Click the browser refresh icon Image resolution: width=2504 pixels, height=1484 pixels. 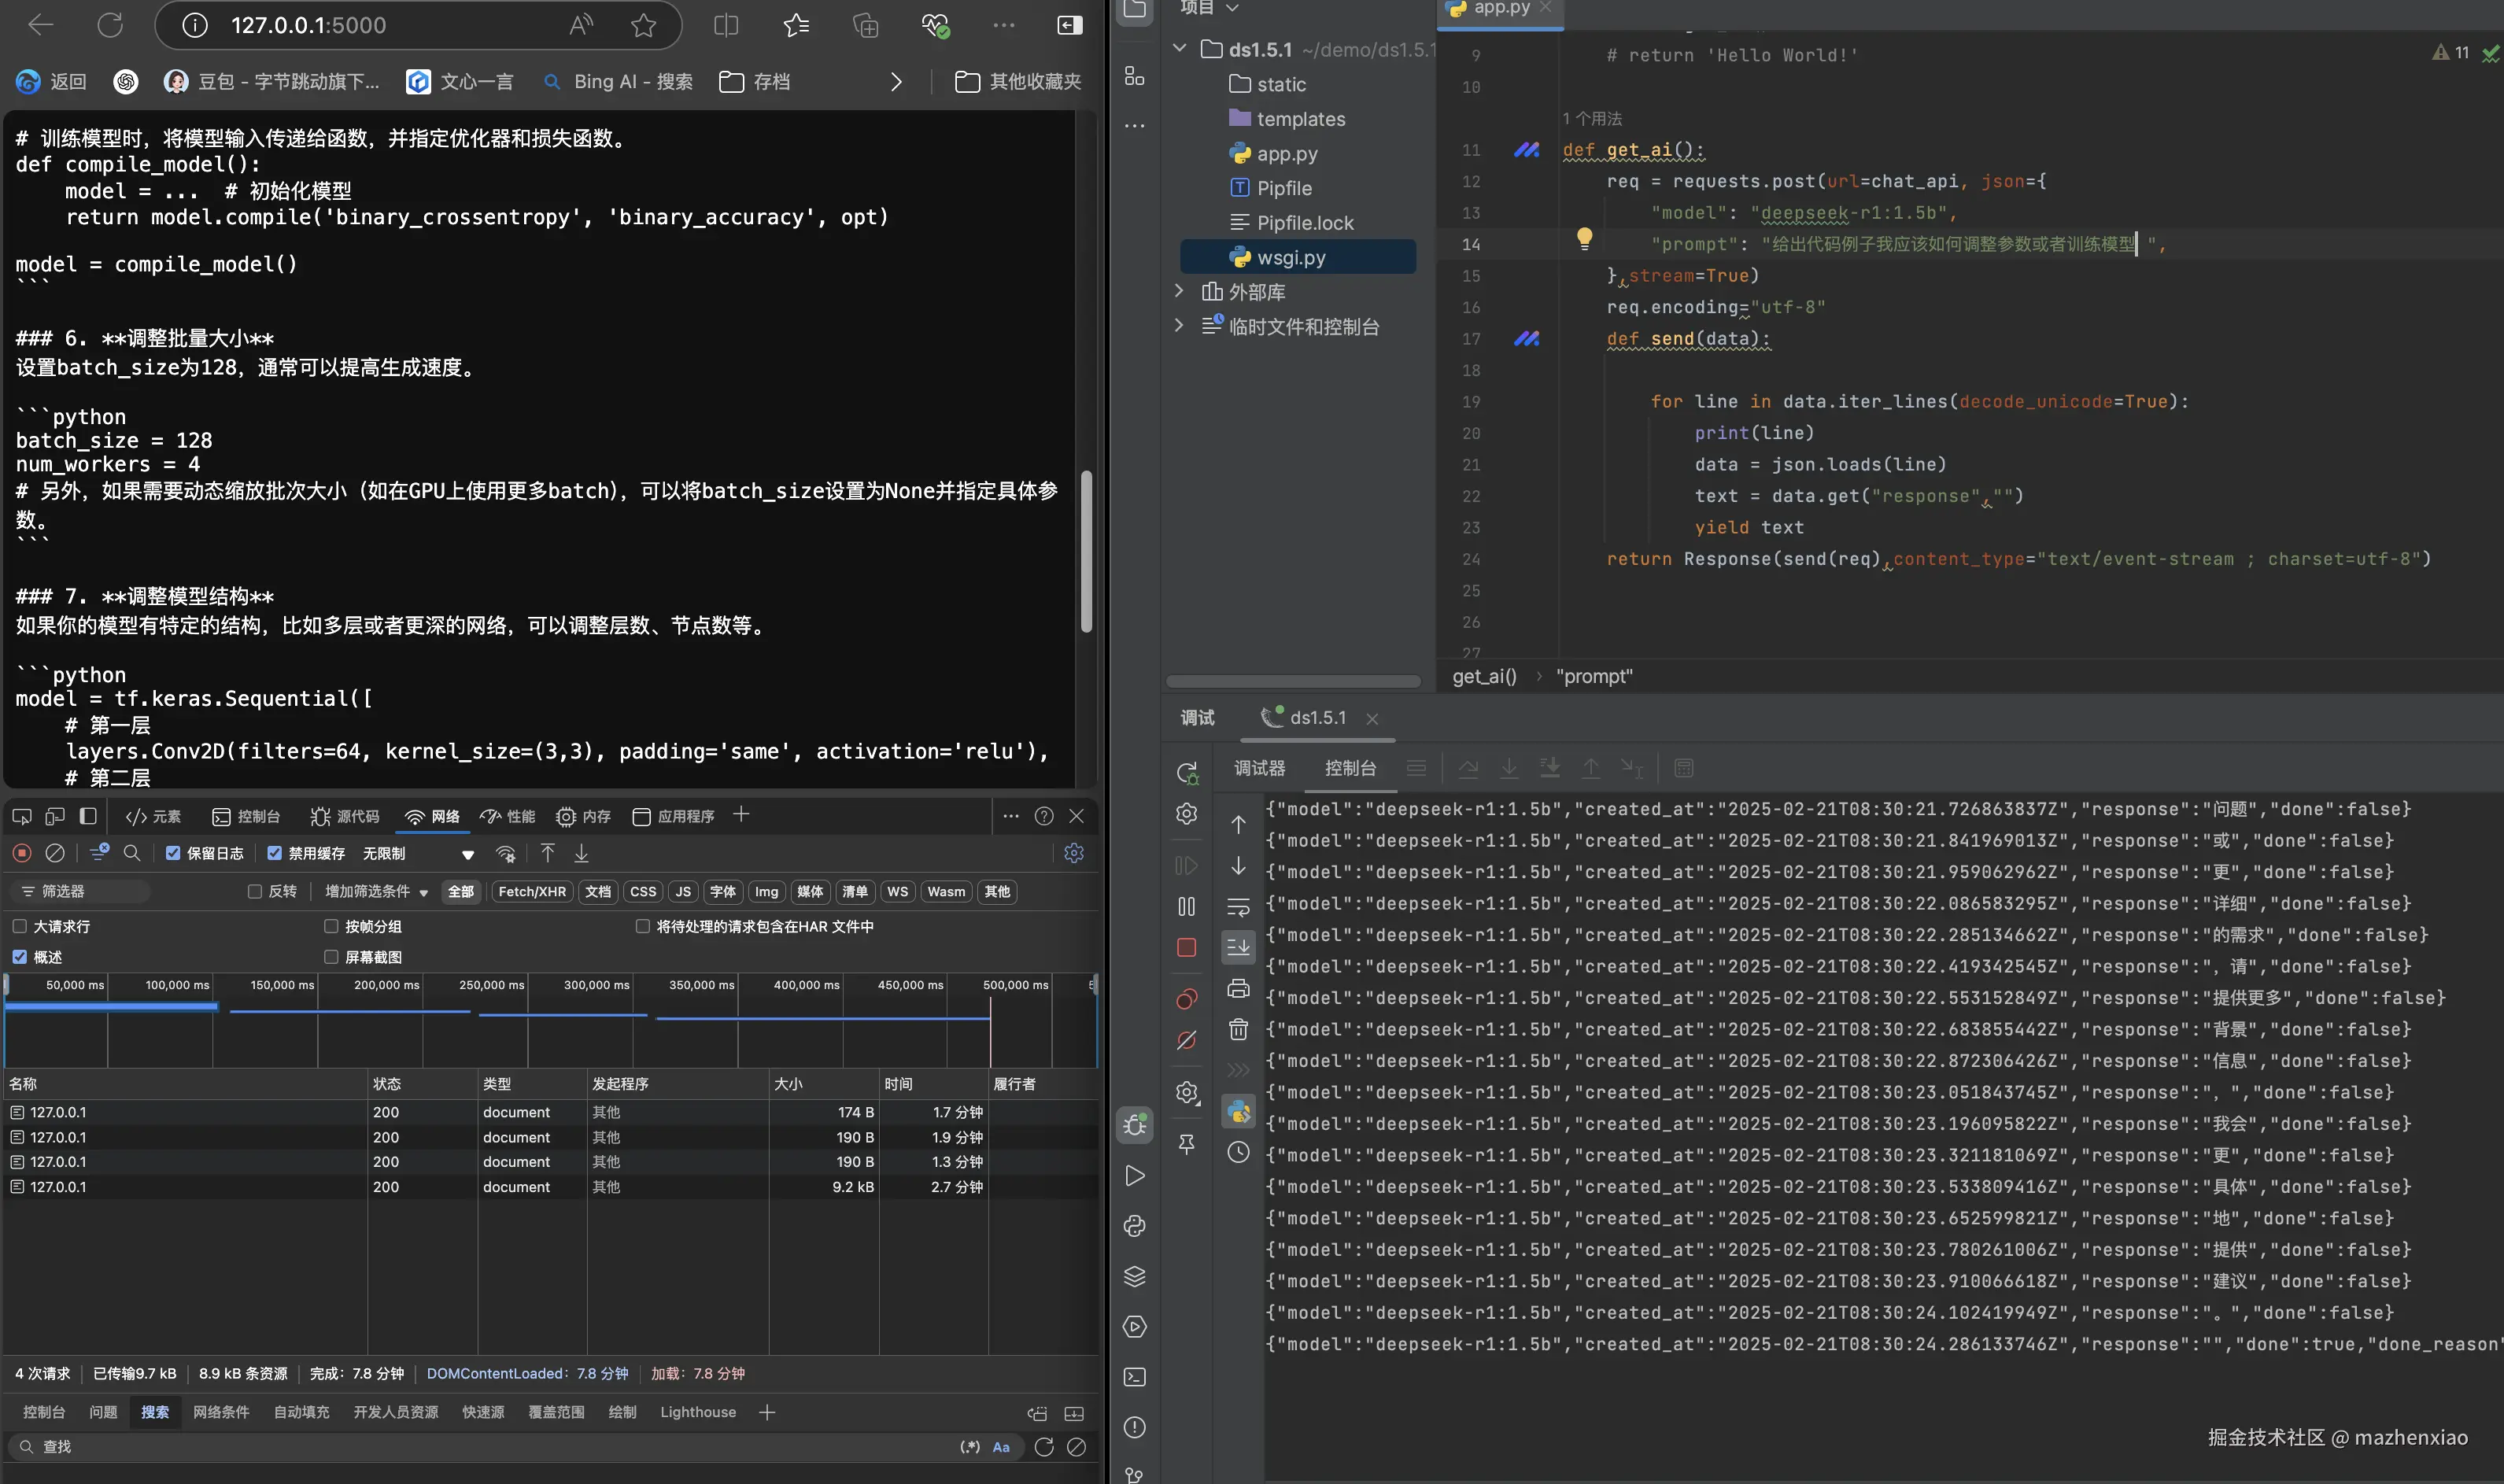pos(110,25)
